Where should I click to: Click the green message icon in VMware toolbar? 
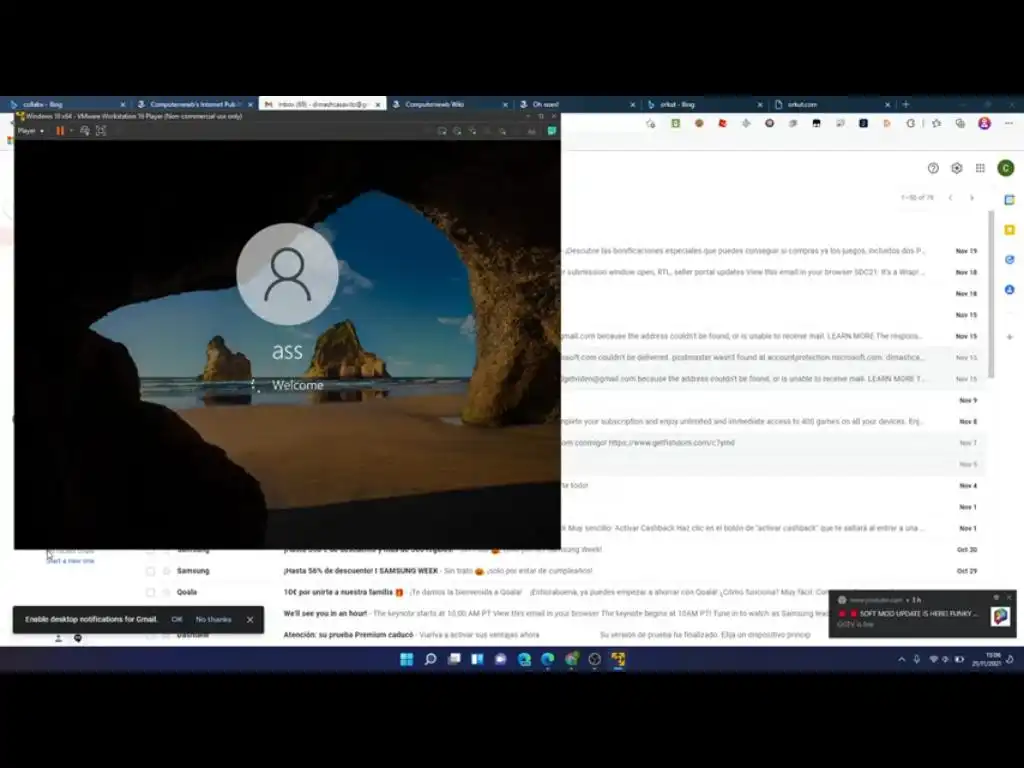click(x=552, y=131)
